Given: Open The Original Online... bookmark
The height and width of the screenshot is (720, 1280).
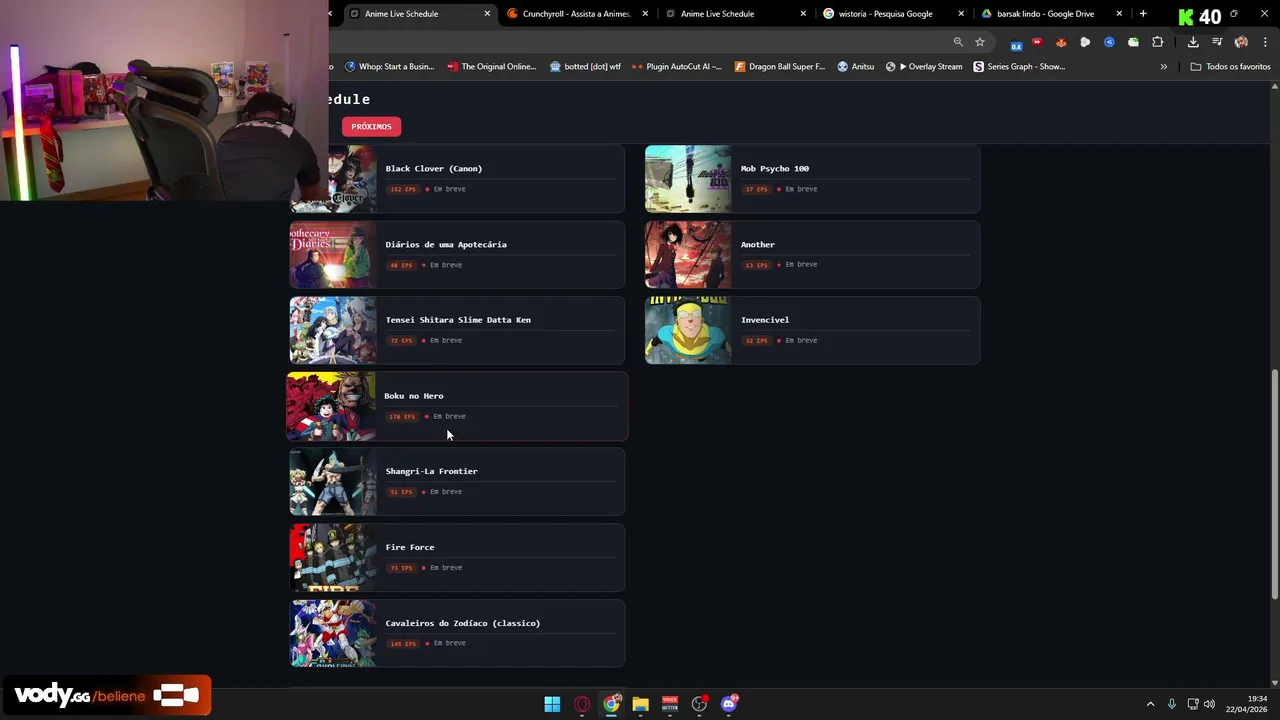Looking at the screenshot, I should 492,67.
